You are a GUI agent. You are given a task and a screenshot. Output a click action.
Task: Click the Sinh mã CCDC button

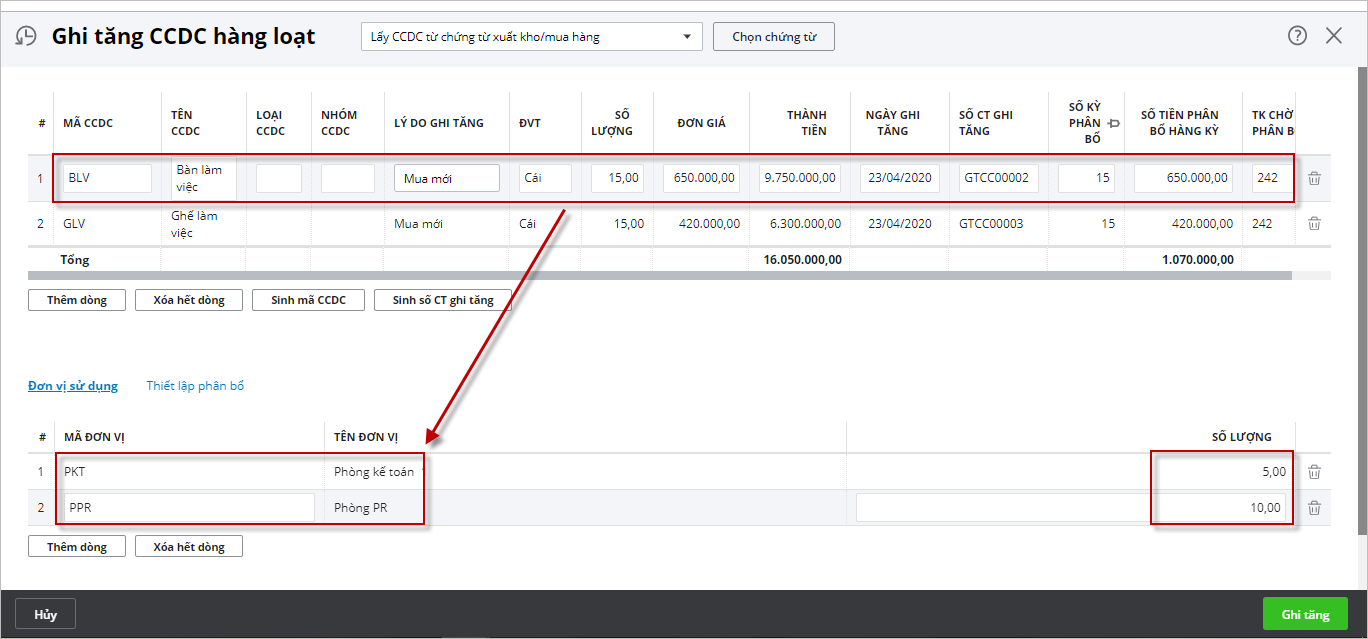[x=308, y=300]
